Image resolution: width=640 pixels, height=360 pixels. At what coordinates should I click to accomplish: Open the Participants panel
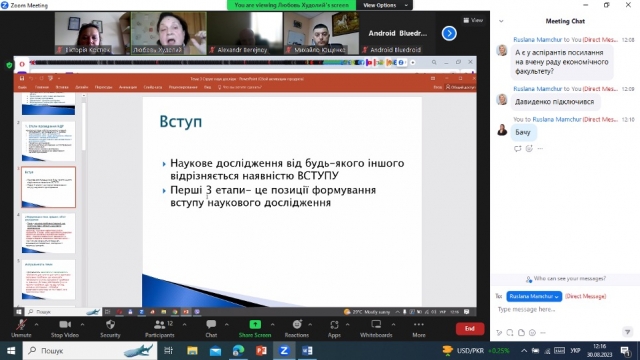coord(160,329)
